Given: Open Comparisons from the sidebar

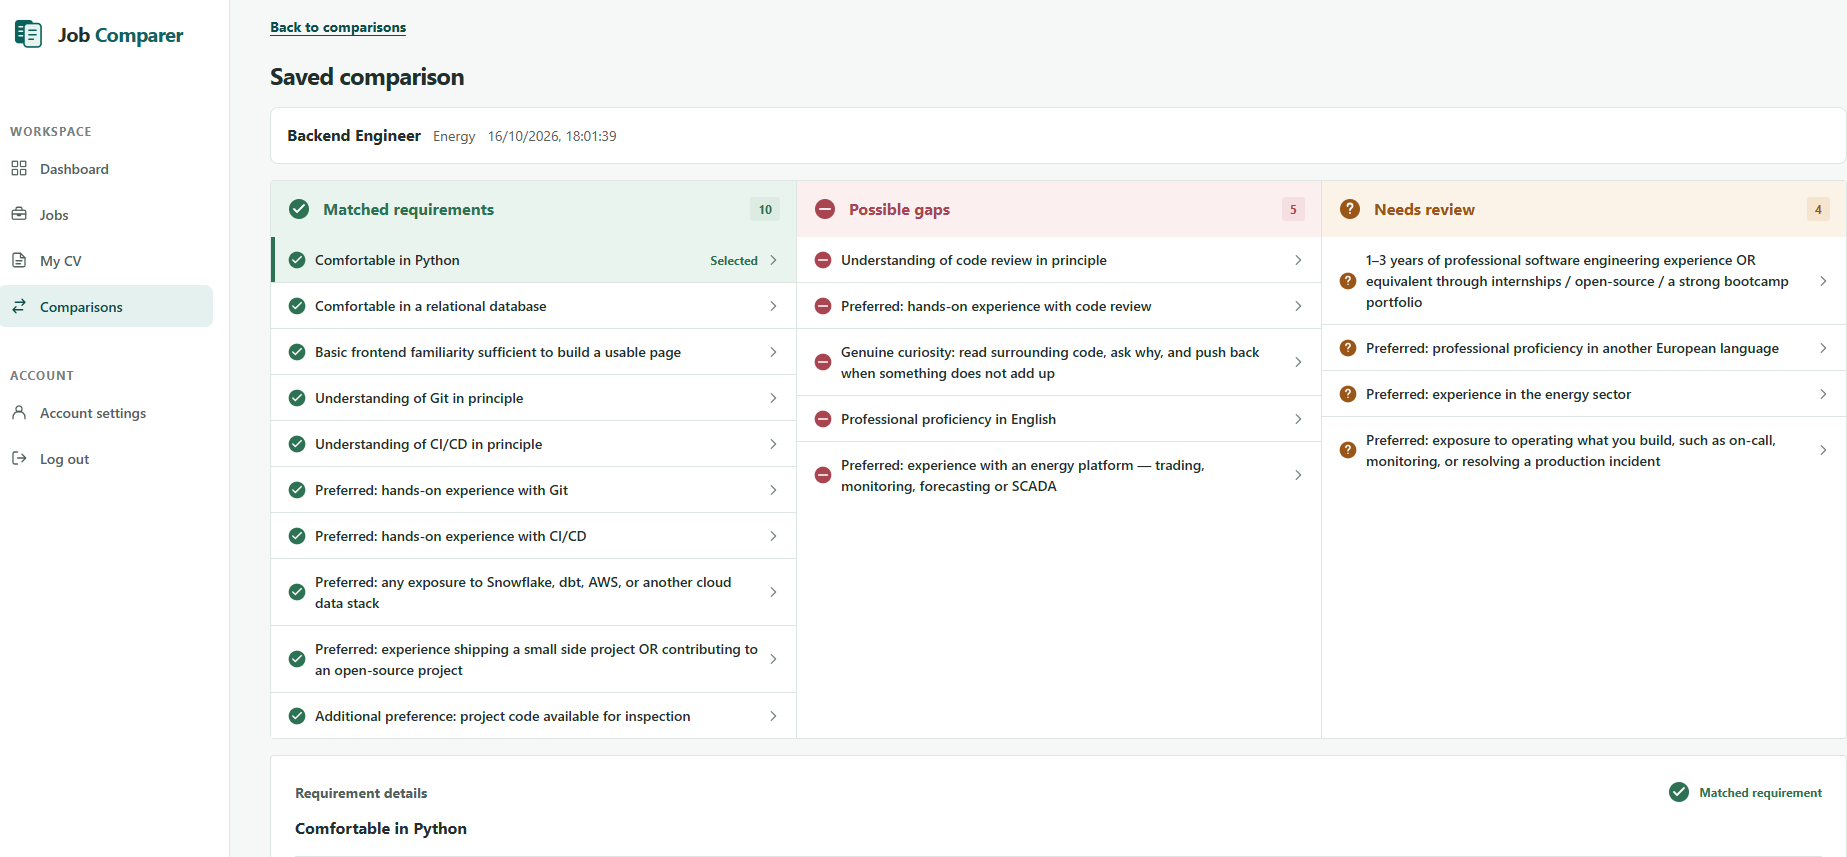Looking at the screenshot, I should point(107,307).
